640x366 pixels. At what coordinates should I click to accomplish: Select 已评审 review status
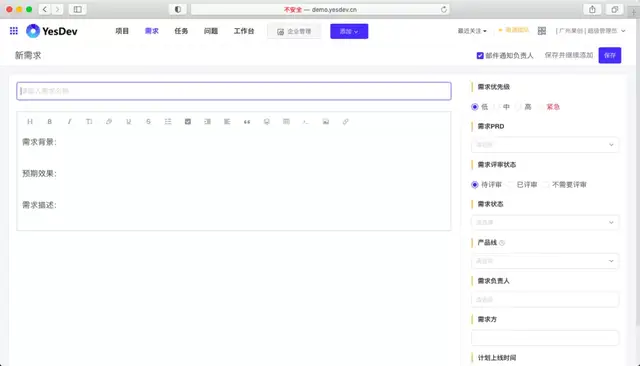[x=510, y=185]
